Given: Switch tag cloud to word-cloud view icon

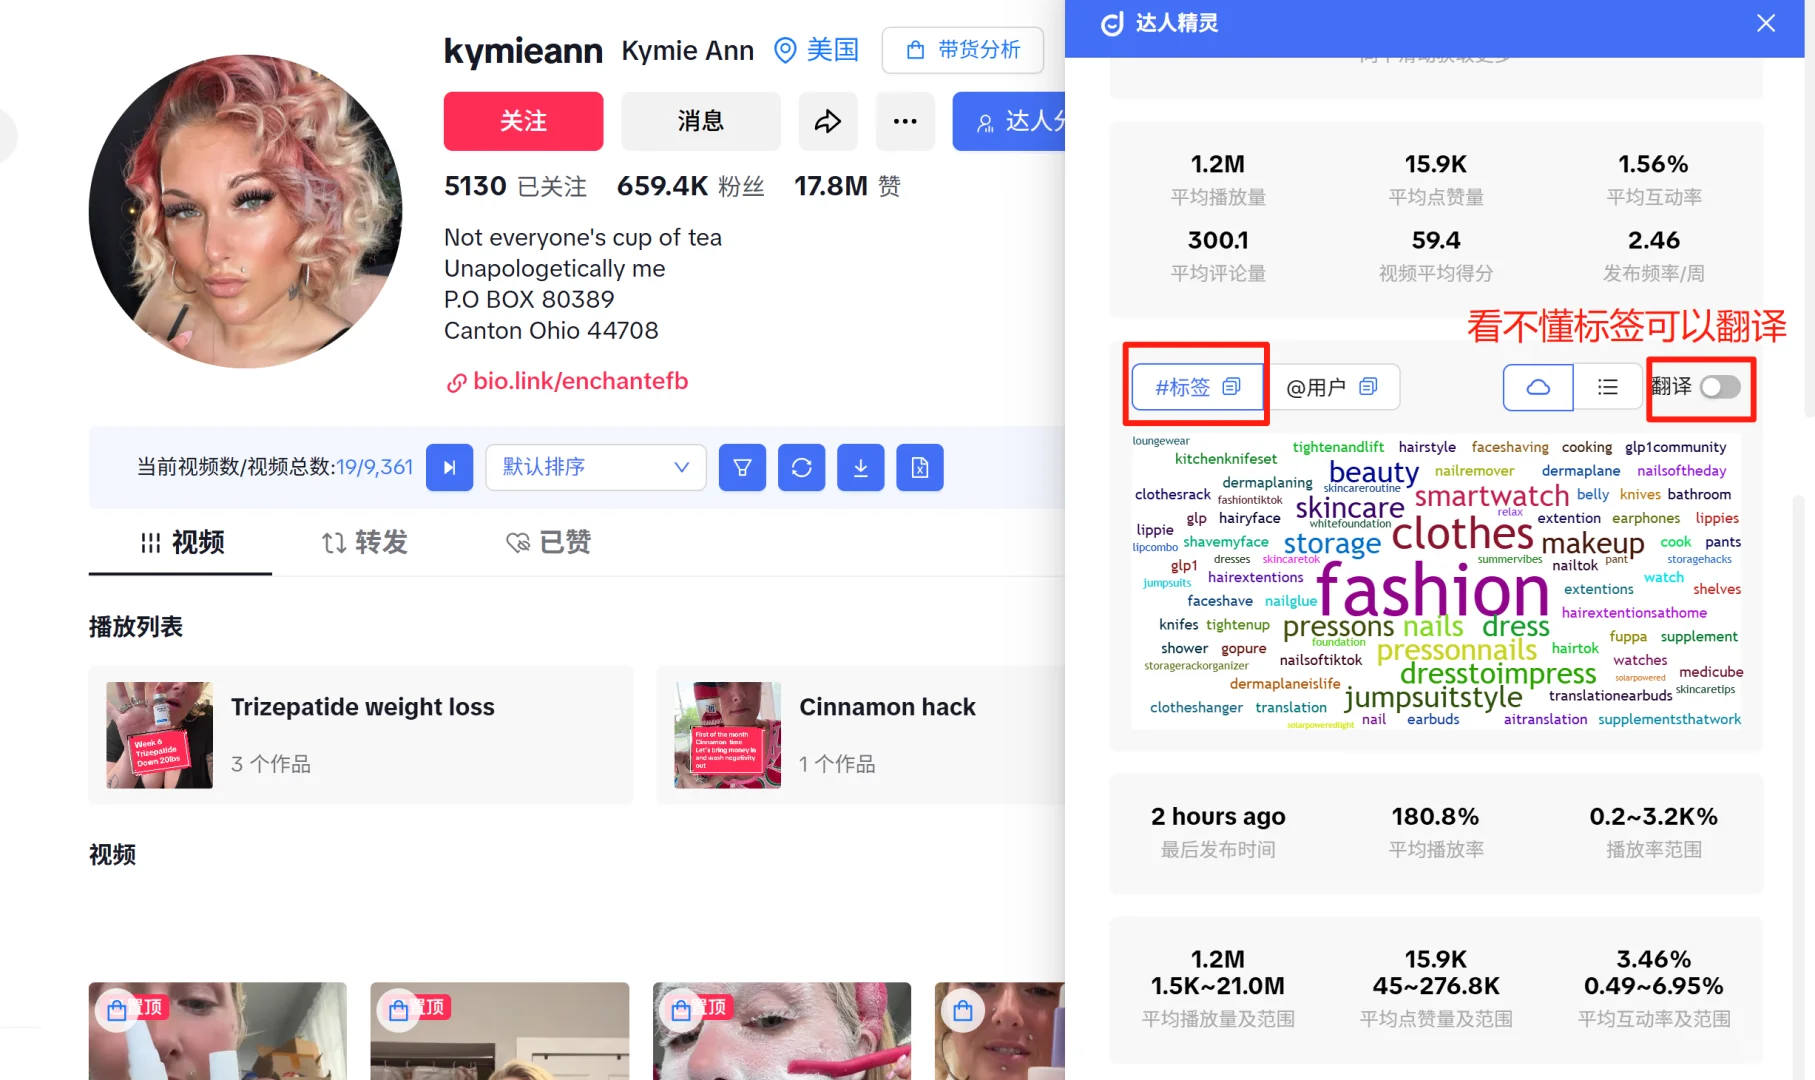Looking at the screenshot, I should 1537,387.
